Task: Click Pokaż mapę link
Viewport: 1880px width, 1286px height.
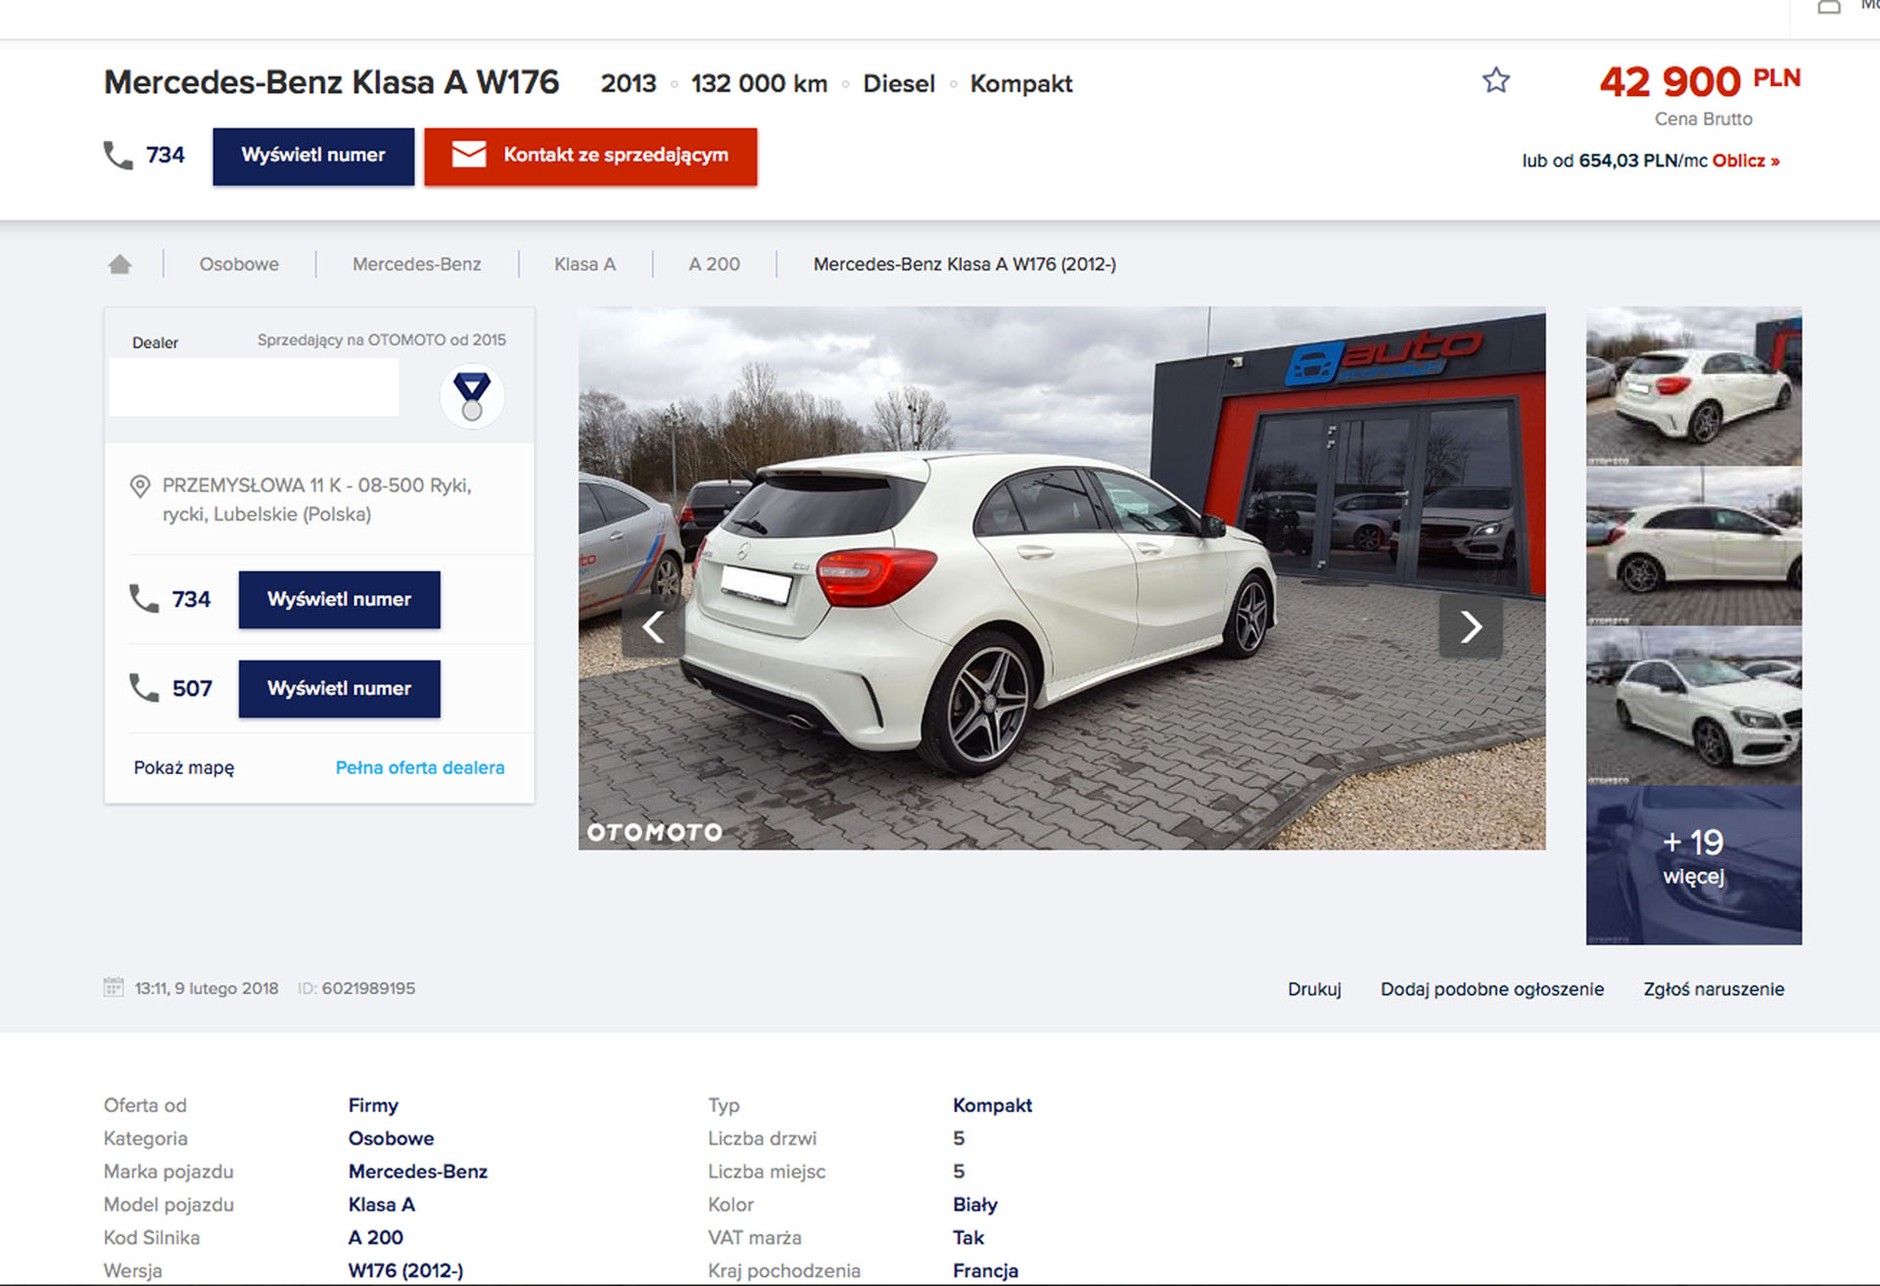Action: [184, 767]
